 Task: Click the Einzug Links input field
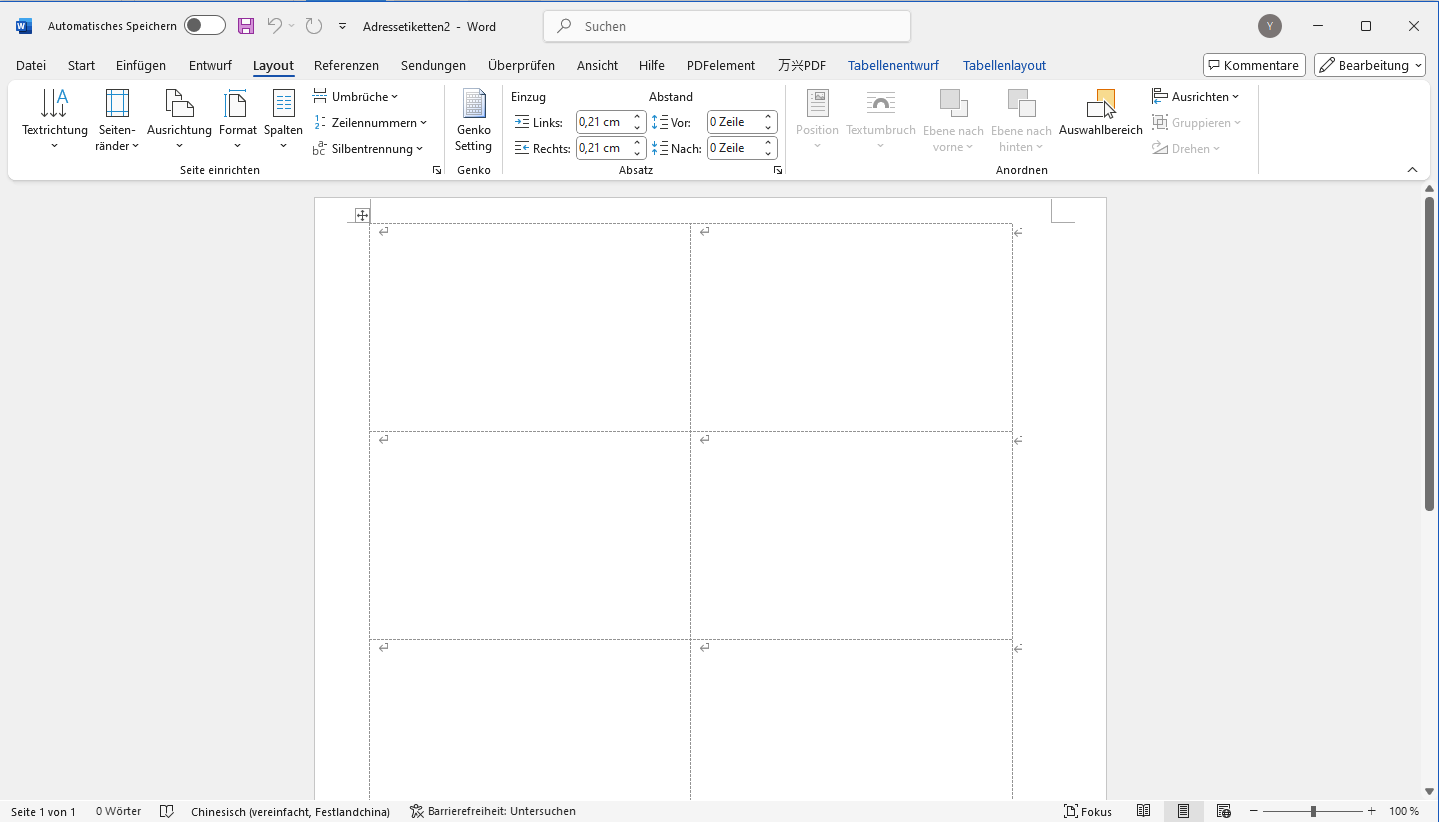pyautogui.click(x=604, y=122)
